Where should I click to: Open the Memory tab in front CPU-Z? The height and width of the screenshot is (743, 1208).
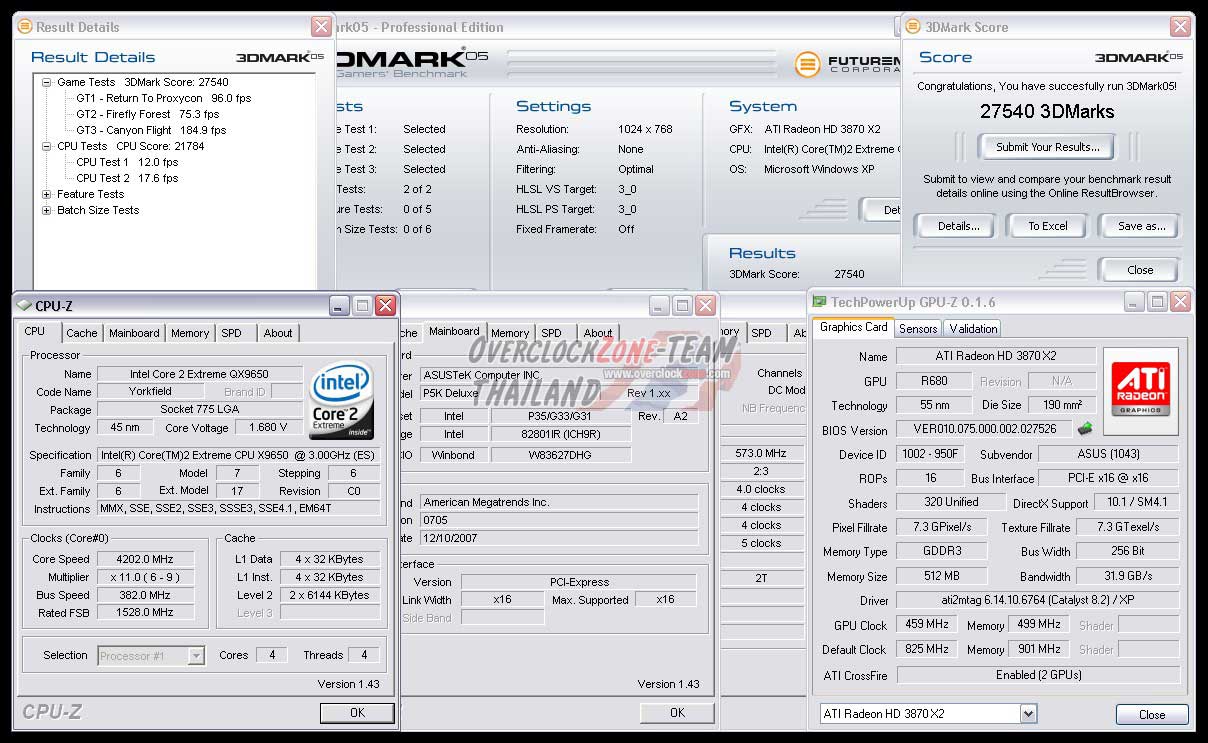point(190,333)
